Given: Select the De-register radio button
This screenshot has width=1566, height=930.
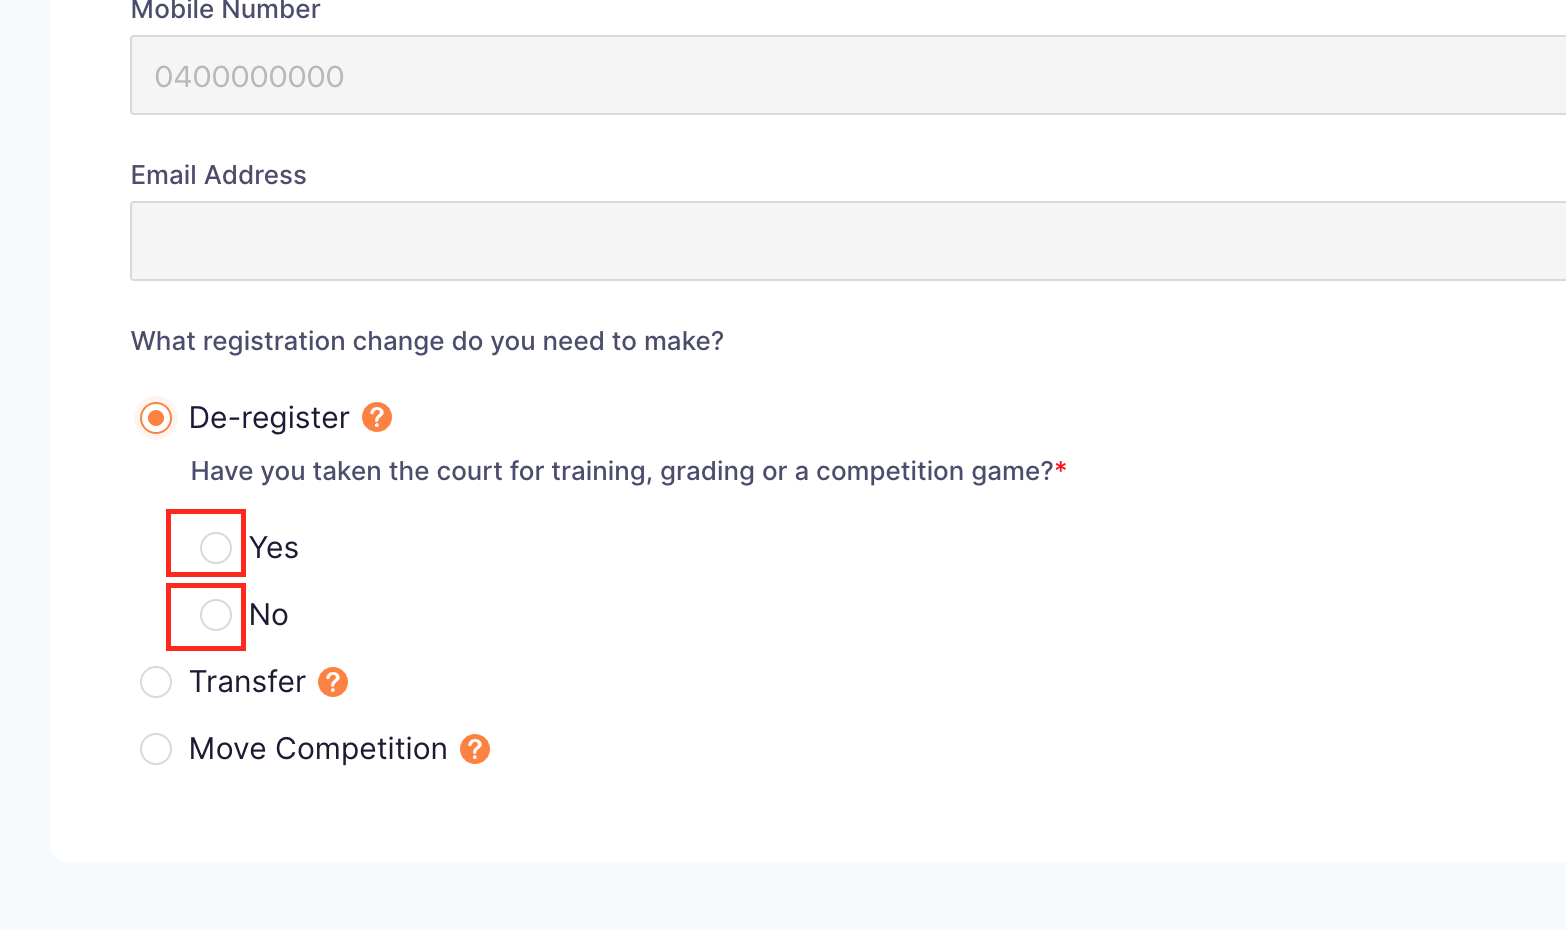Looking at the screenshot, I should pyautogui.click(x=156, y=417).
